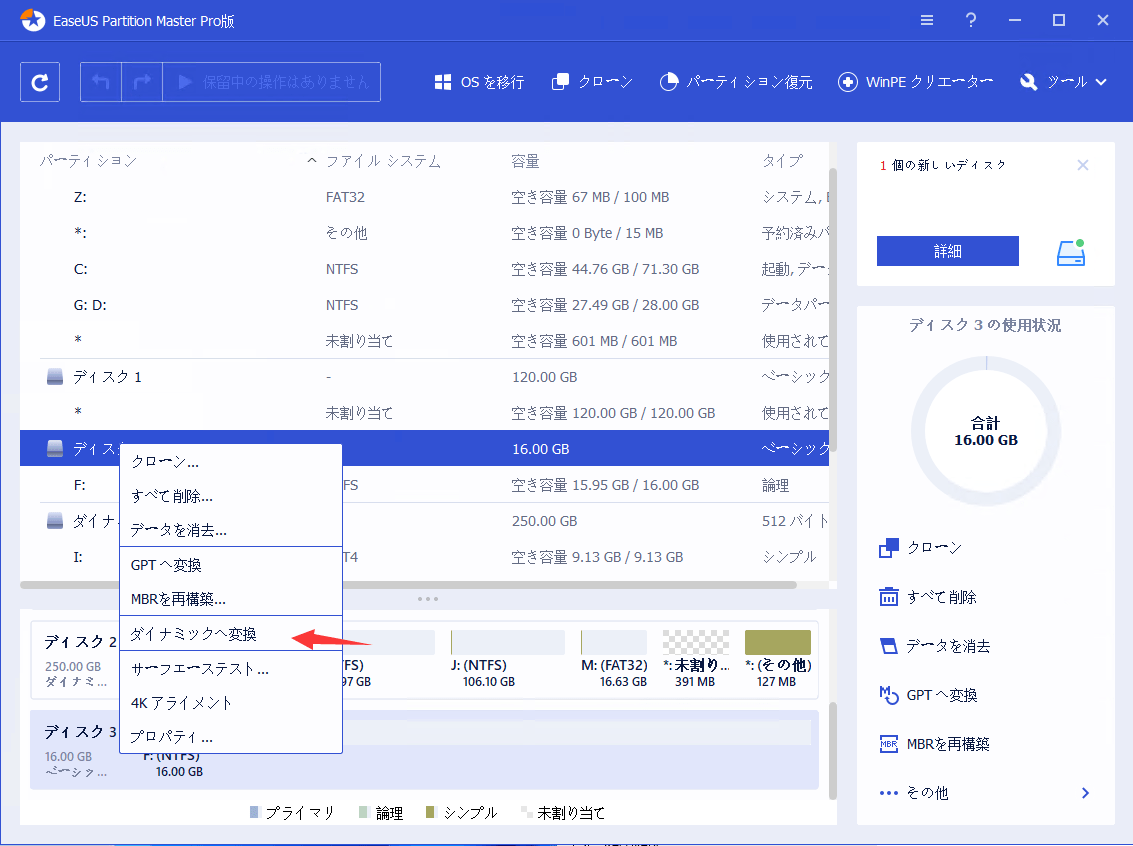This screenshot has width=1133, height=846.
Task: Click the undo arrow icon
Action: (100, 81)
